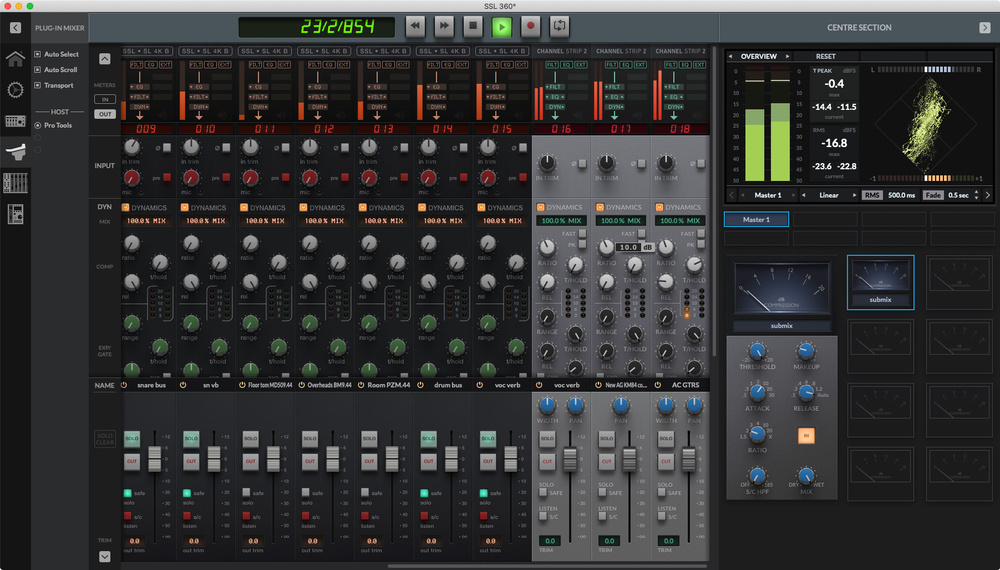Select the Pro Tools host radio button
The height and width of the screenshot is (570, 1000).
[37, 125]
